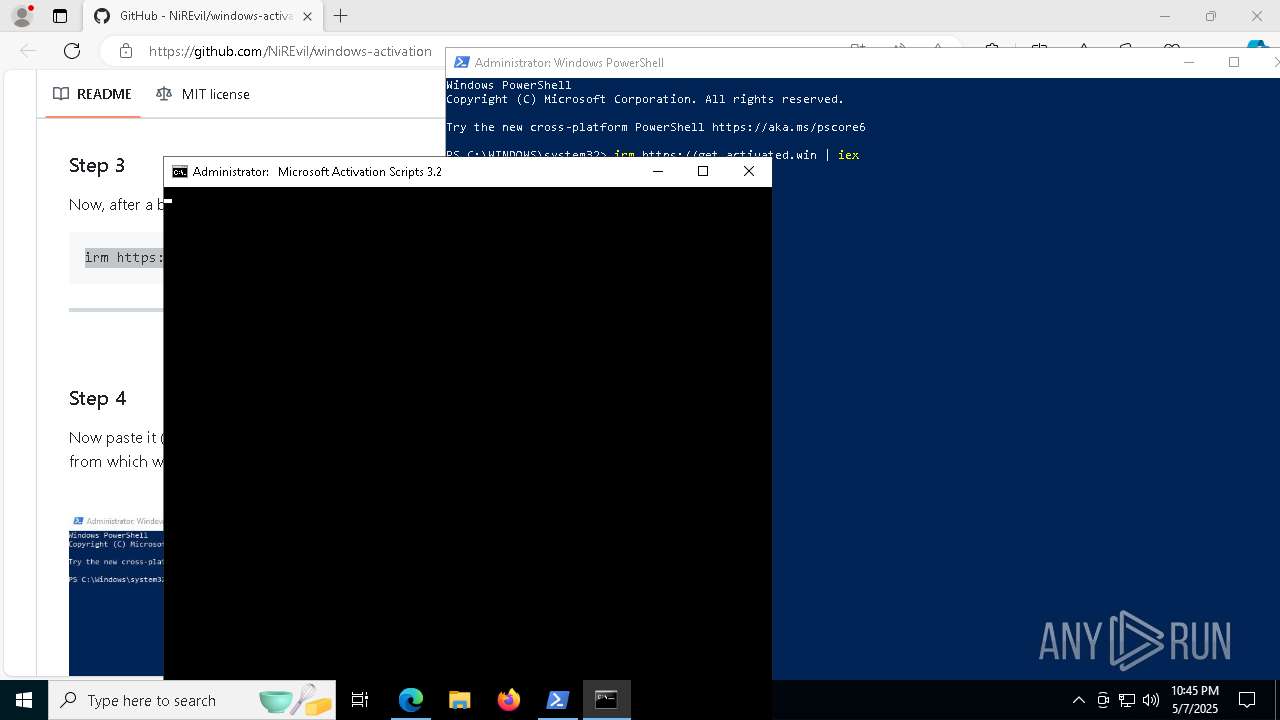Click the taskbar search box
1280x720 pixels.
click(x=193, y=700)
